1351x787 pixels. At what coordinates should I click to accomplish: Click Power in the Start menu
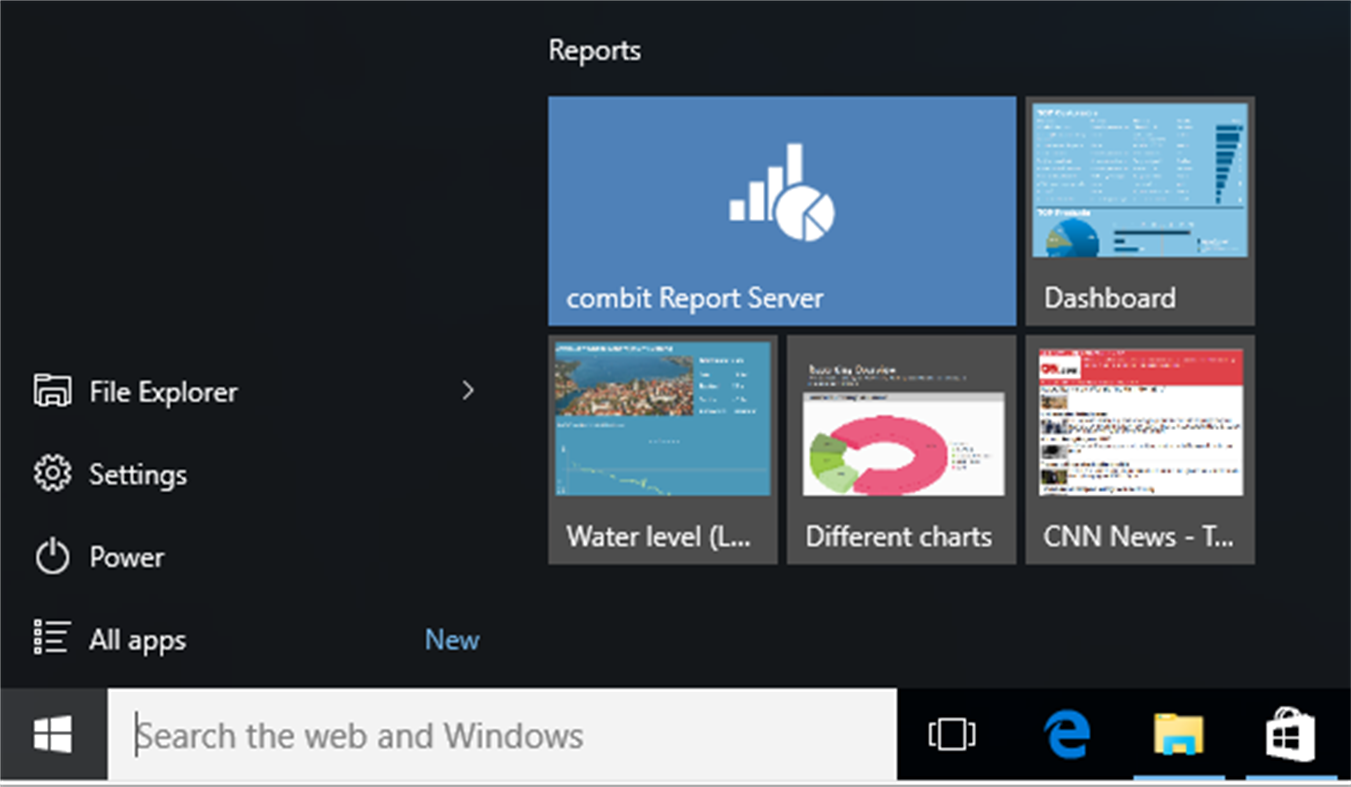[x=127, y=557]
